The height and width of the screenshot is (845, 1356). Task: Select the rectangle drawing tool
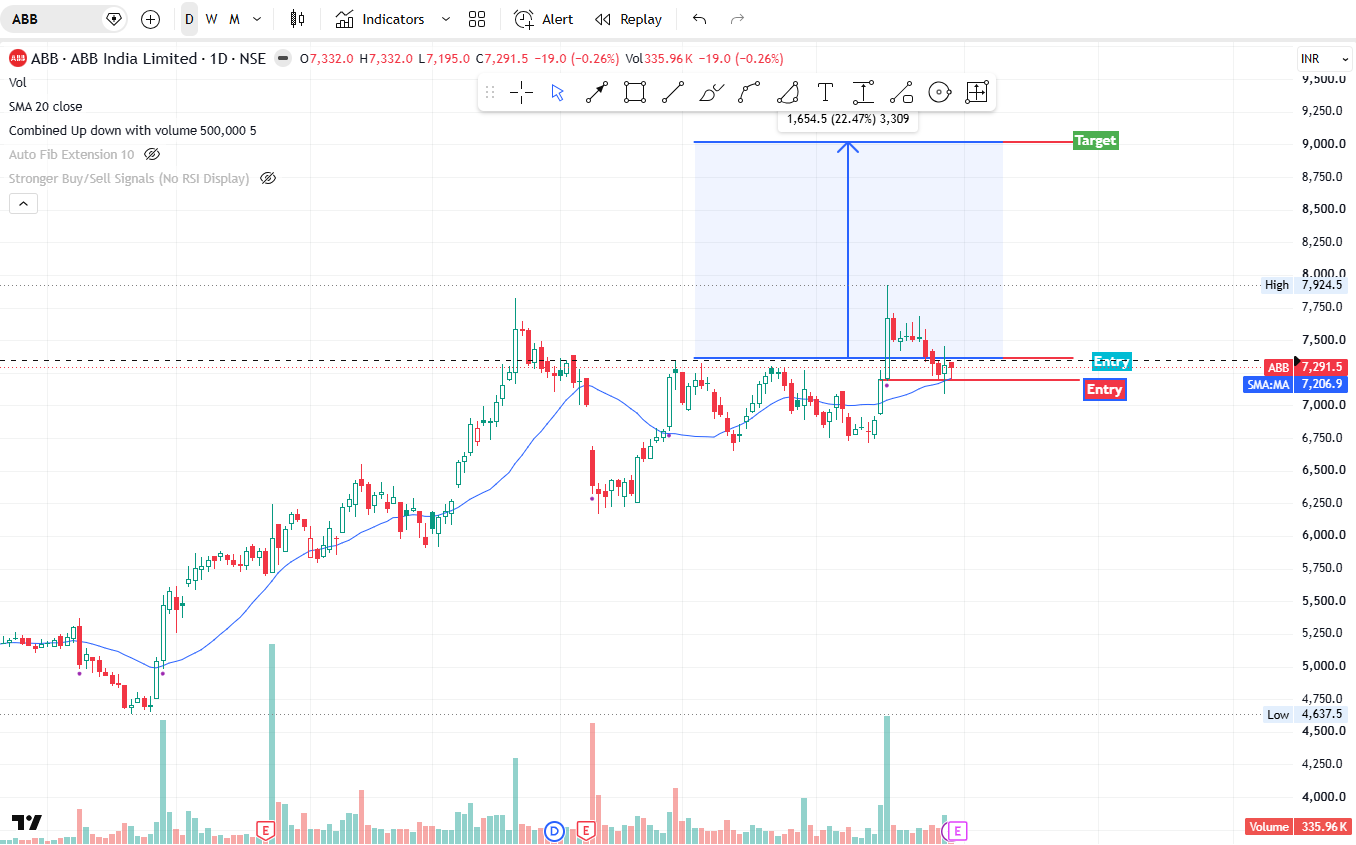click(x=634, y=93)
